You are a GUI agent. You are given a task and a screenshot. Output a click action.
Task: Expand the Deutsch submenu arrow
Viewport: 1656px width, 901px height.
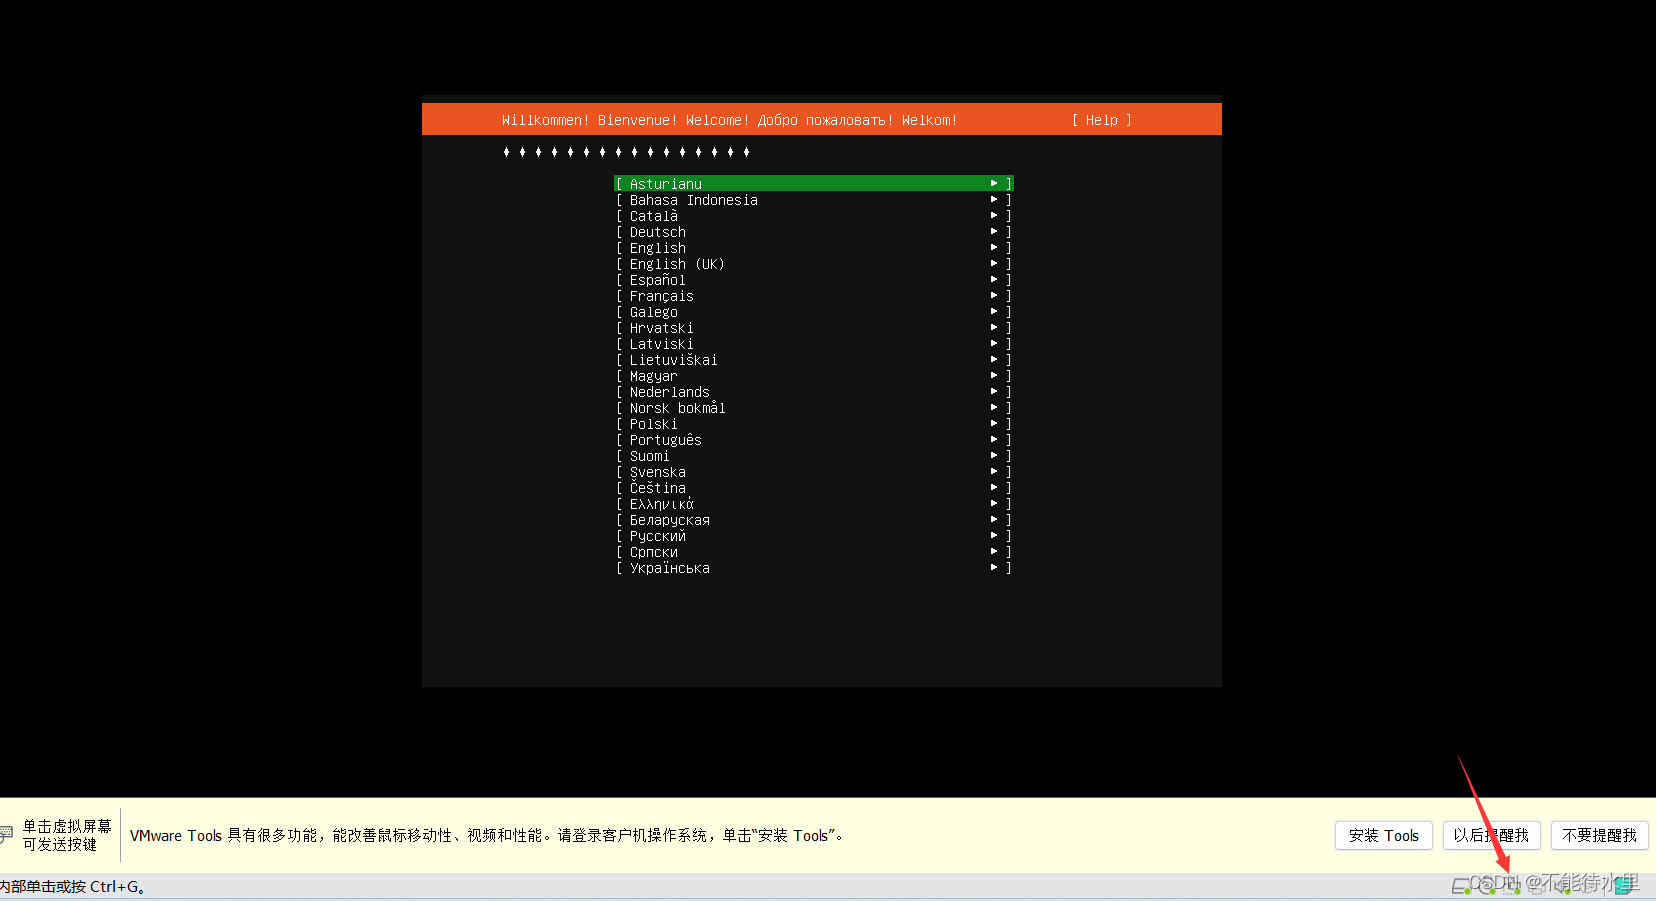pyautogui.click(x=993, y=231)
